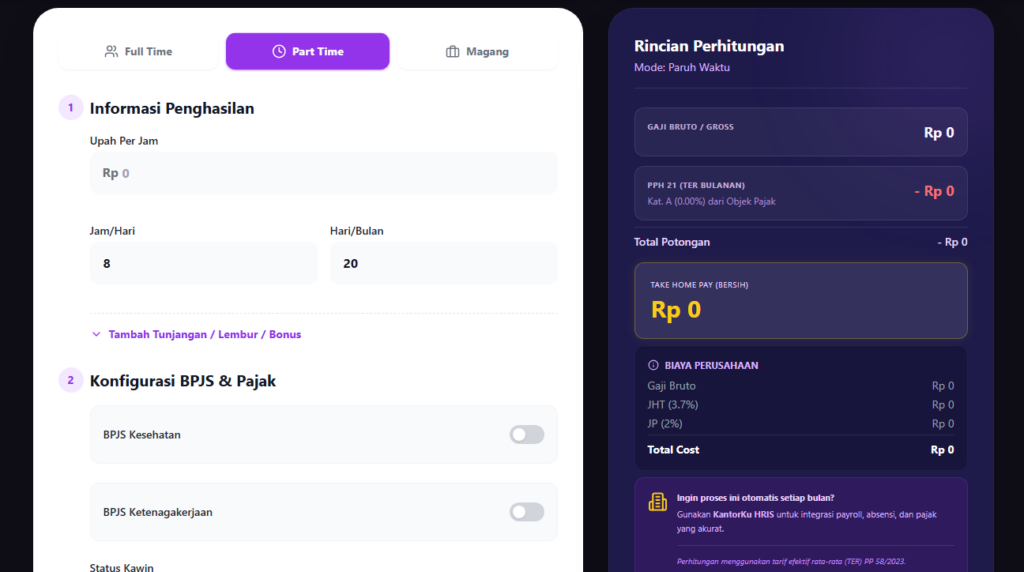Click the clock icon on Part Time tab

click(x=279, y=52)
